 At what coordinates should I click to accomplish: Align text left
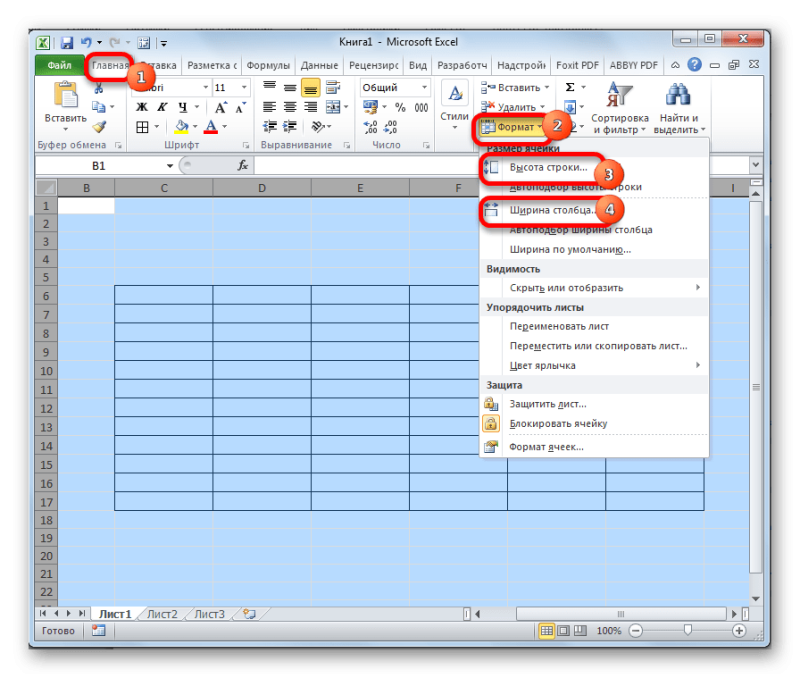pyautogui.click(x=269, y=107)
